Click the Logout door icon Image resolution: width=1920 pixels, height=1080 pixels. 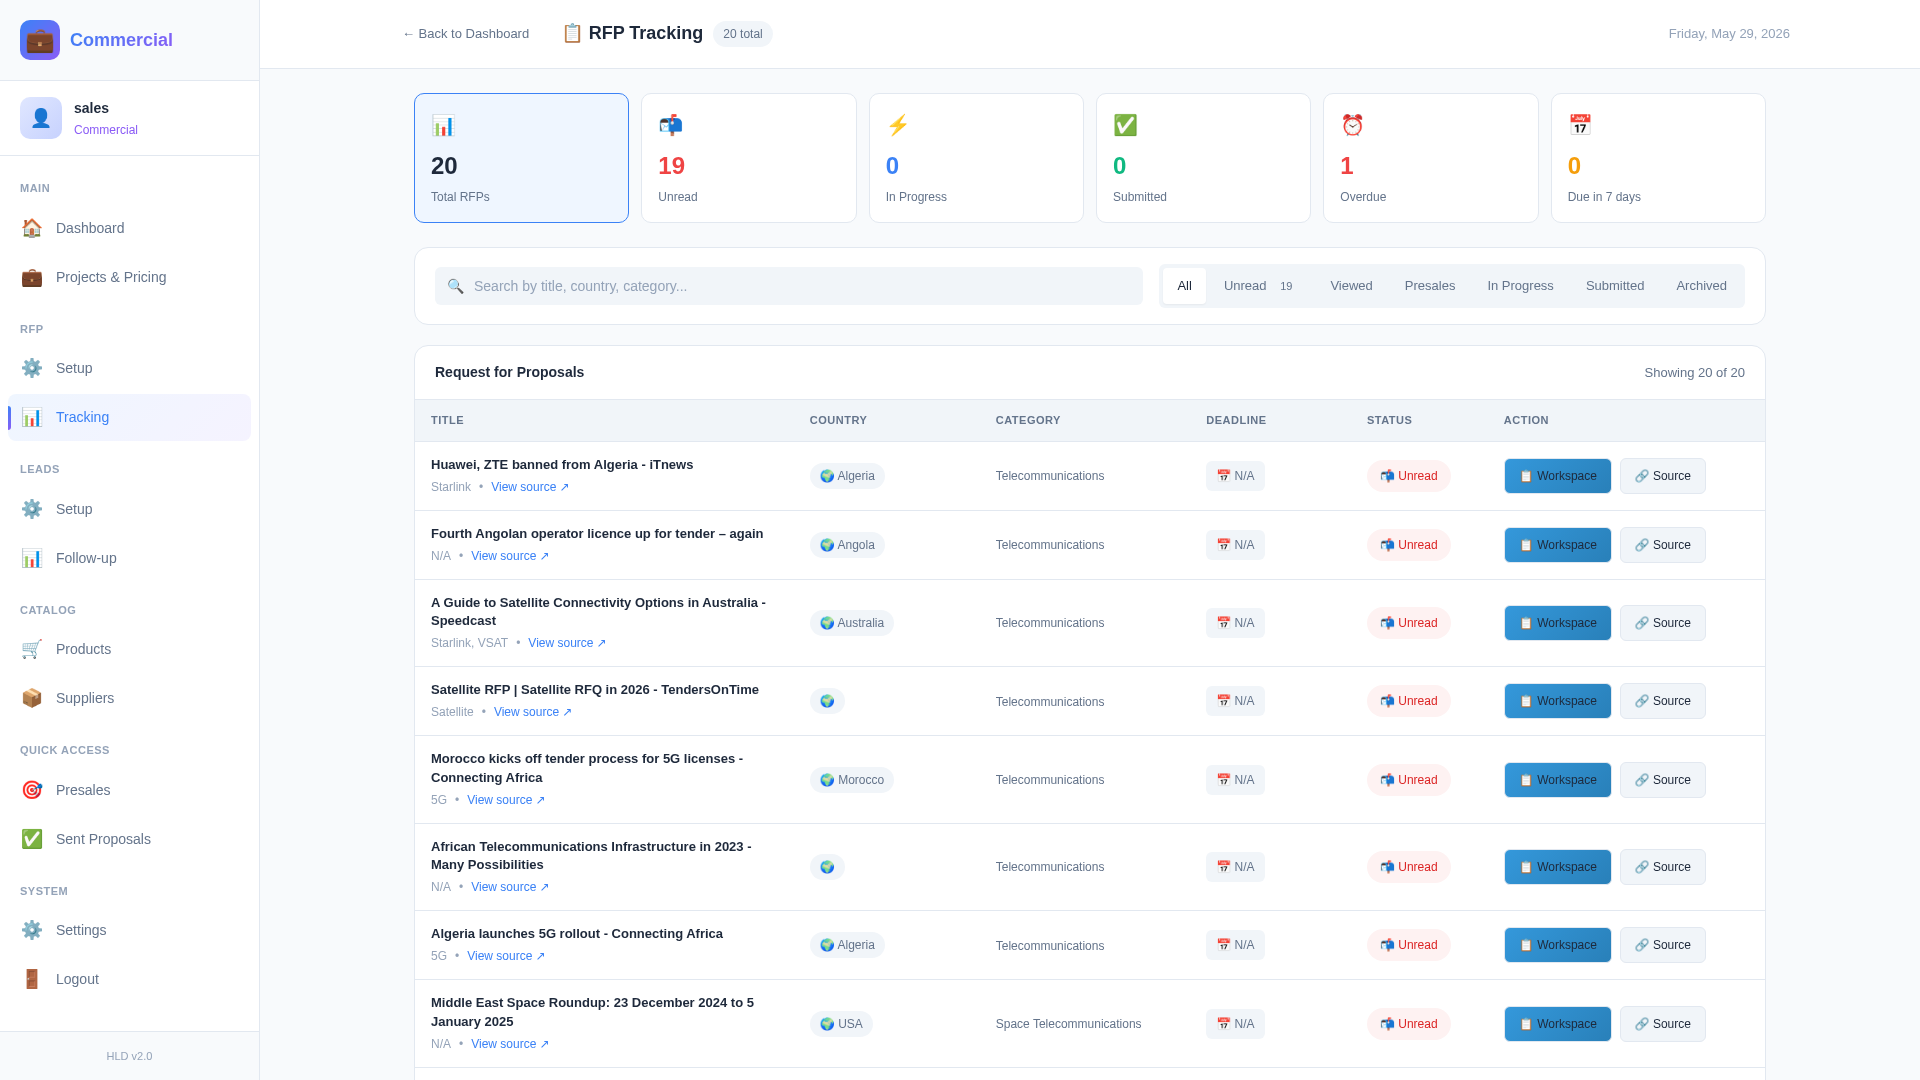[x=32, y=979]
